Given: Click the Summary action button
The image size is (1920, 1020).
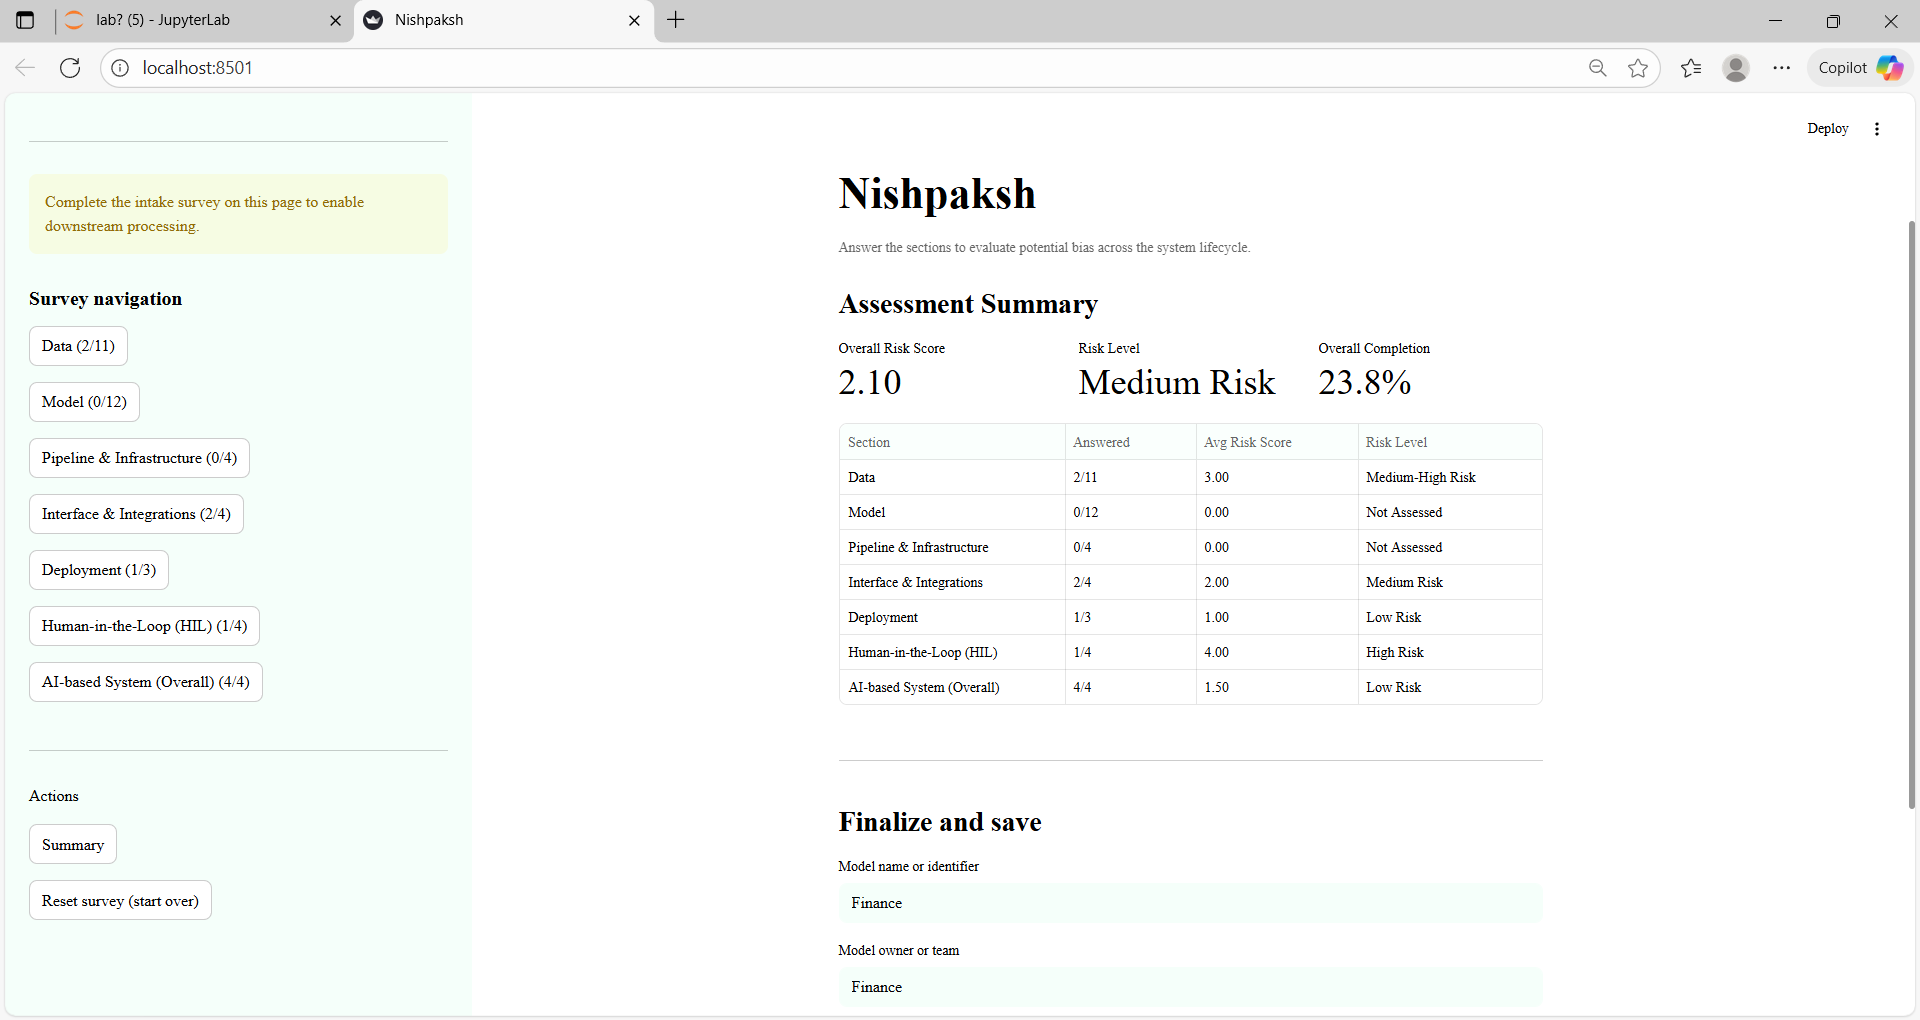Looking at the screenshot, I should (x=73, y=844).
